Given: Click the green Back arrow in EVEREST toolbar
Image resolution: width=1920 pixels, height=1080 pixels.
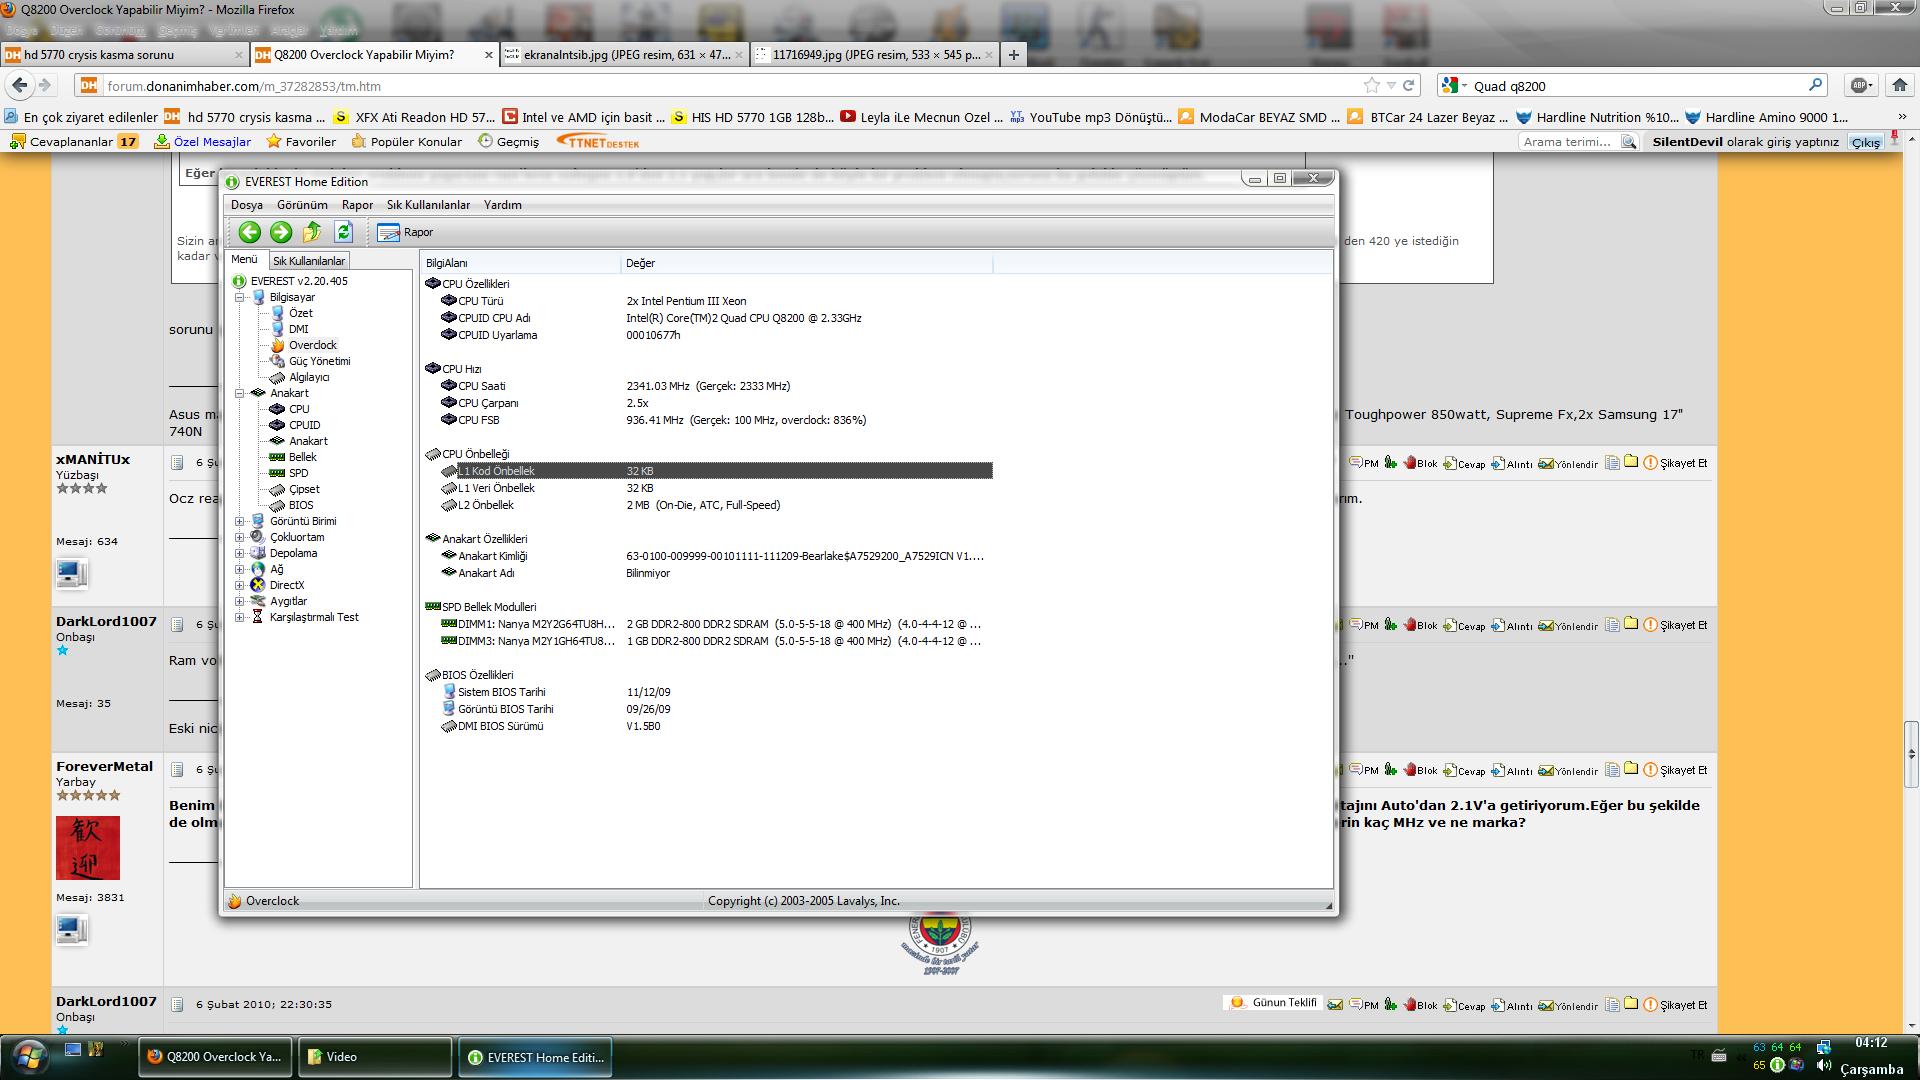Looking at the screenshot, I should pos(249,232).
